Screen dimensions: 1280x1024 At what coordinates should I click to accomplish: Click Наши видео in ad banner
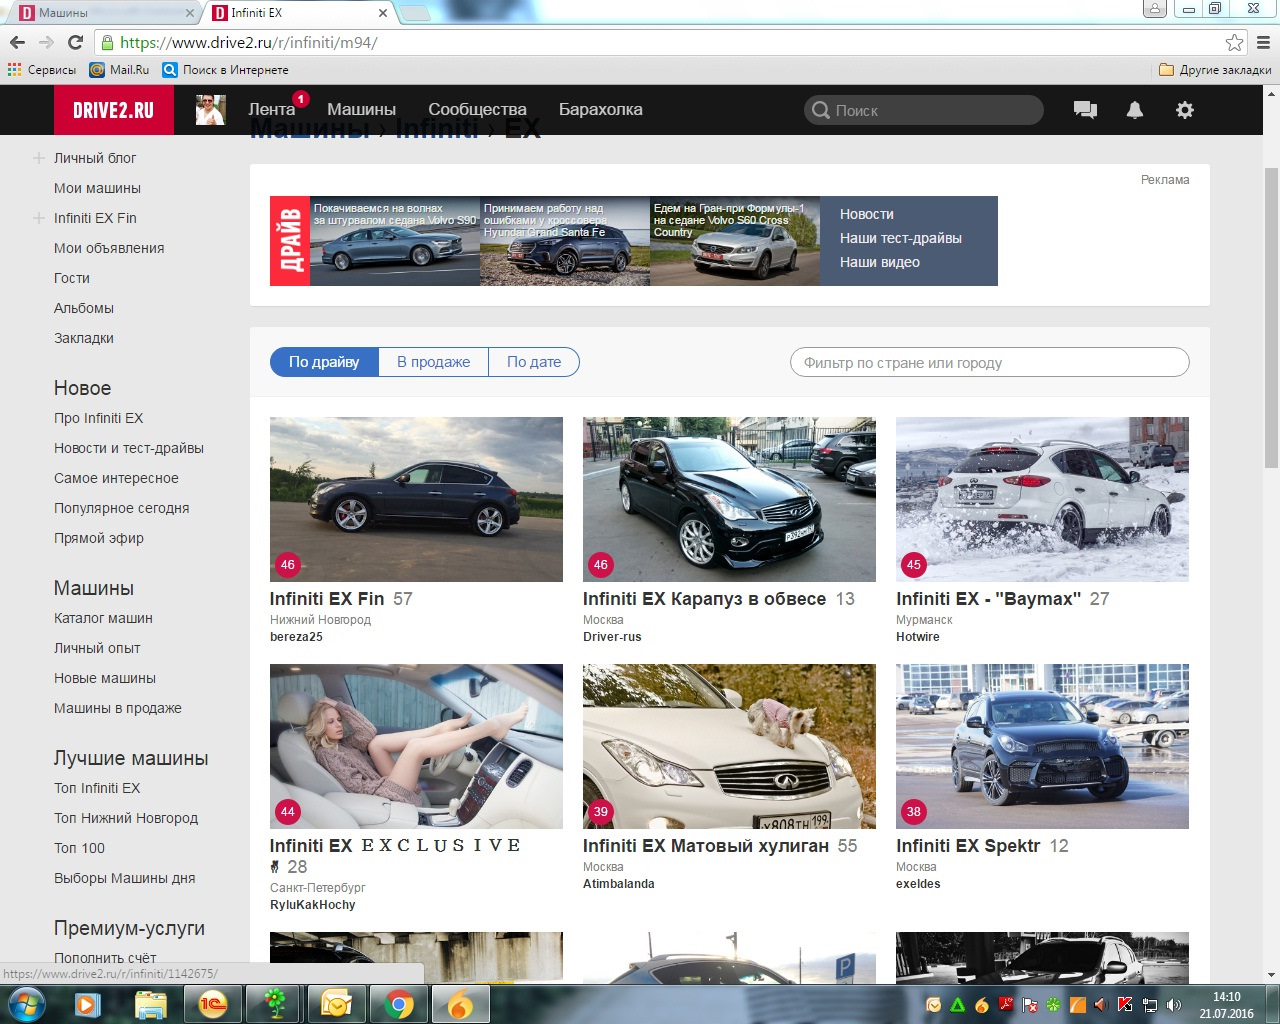[879, 262]
